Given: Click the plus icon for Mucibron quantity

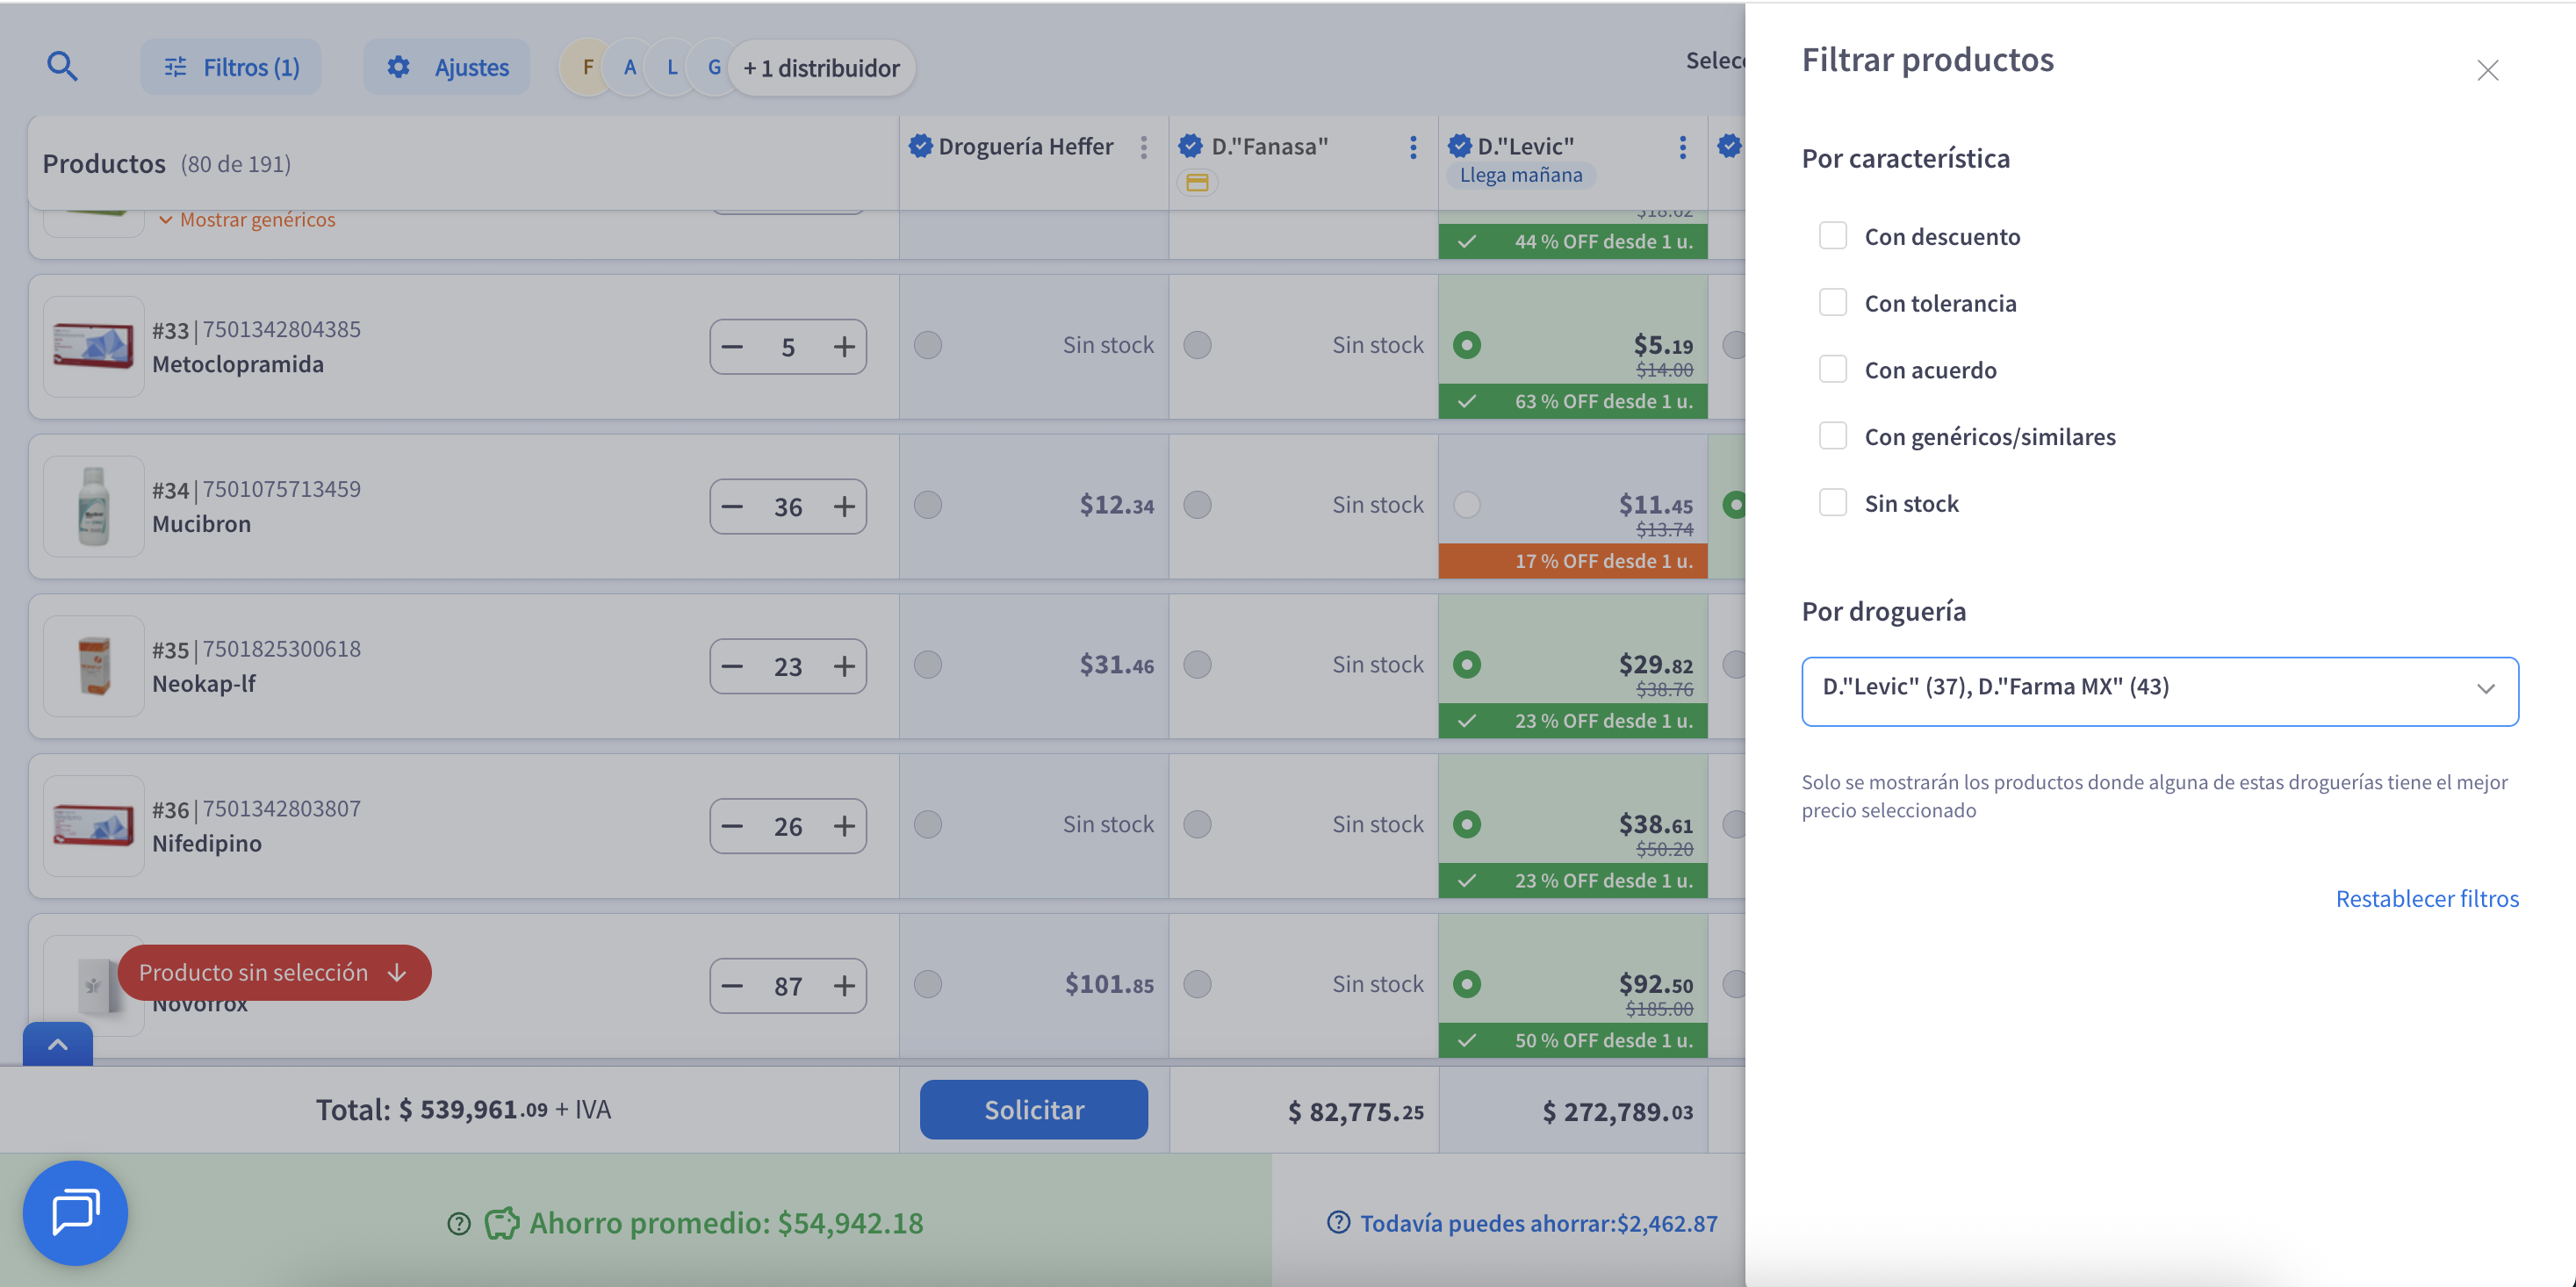Looking at the screenshot, I should 844,507.
